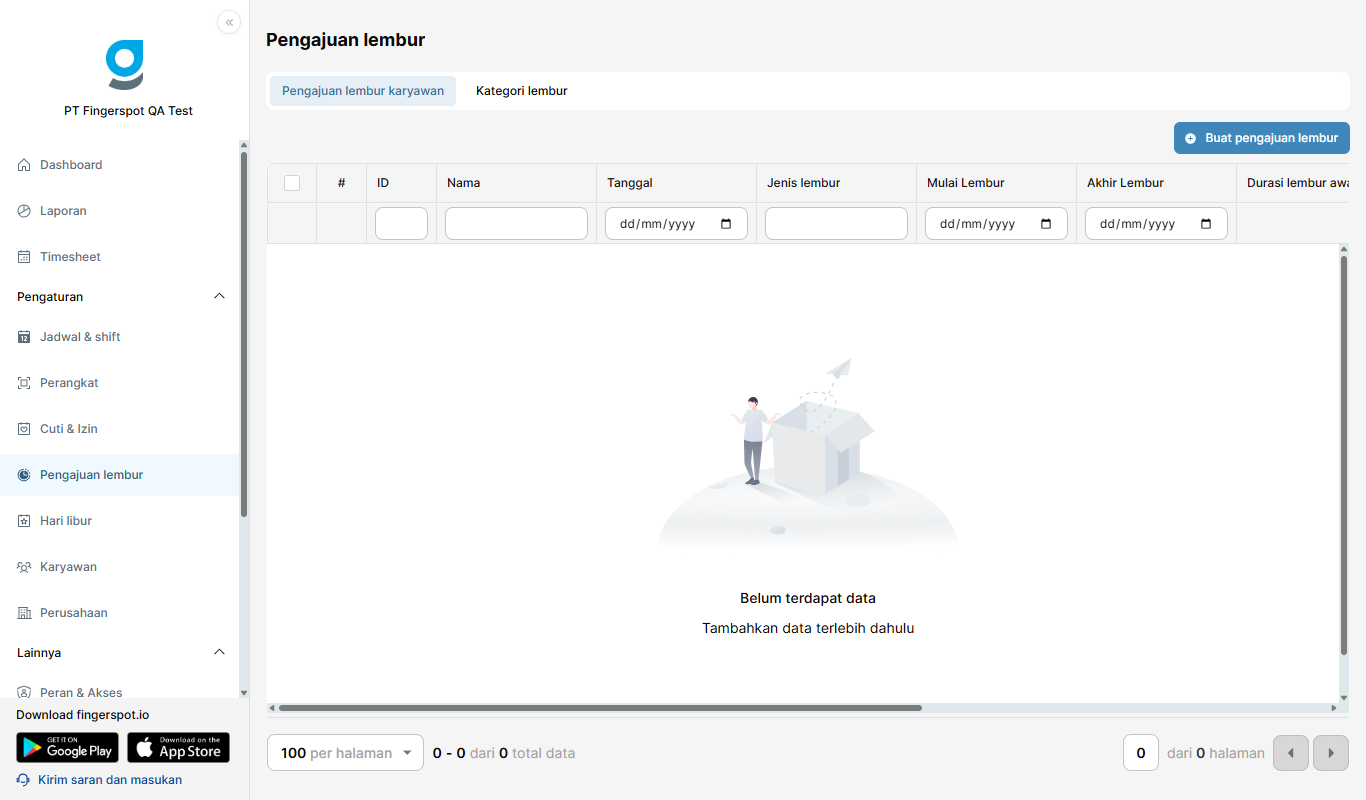Viewport: 1366px width, 800px height.
Task: Click the Fingerspot company logo
Action: pos(125,65)
